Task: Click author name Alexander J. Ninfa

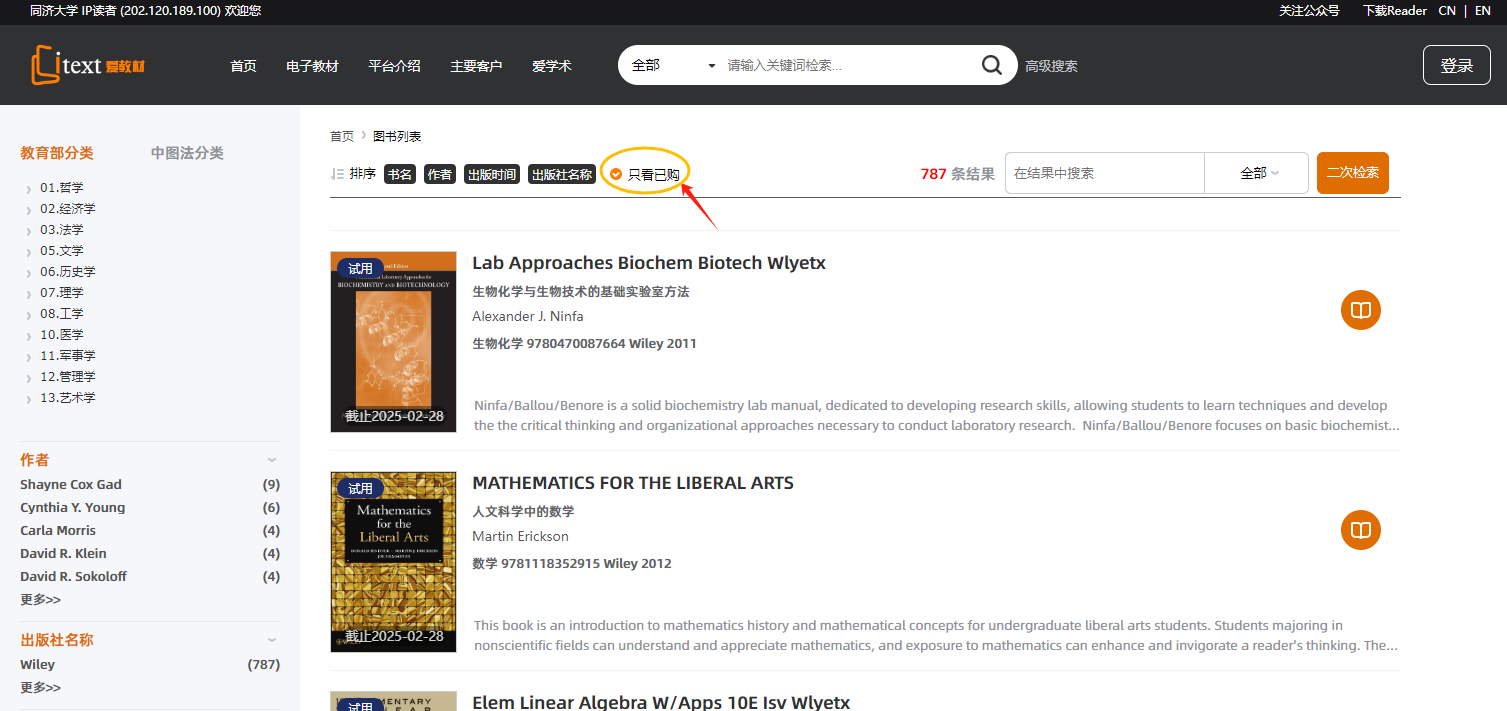Action: point(528,317)
